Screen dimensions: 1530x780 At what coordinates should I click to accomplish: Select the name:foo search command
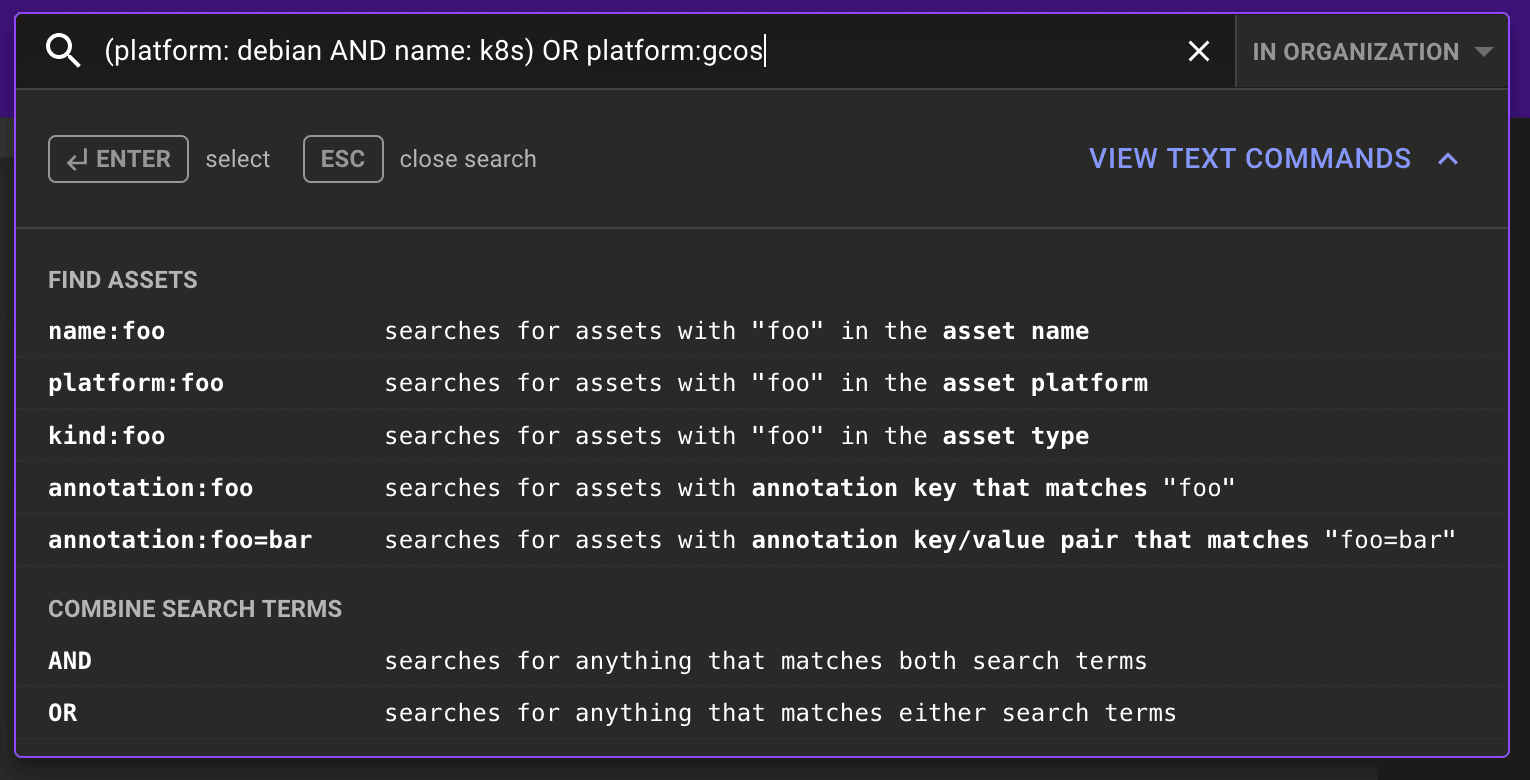tap(106, 330)
